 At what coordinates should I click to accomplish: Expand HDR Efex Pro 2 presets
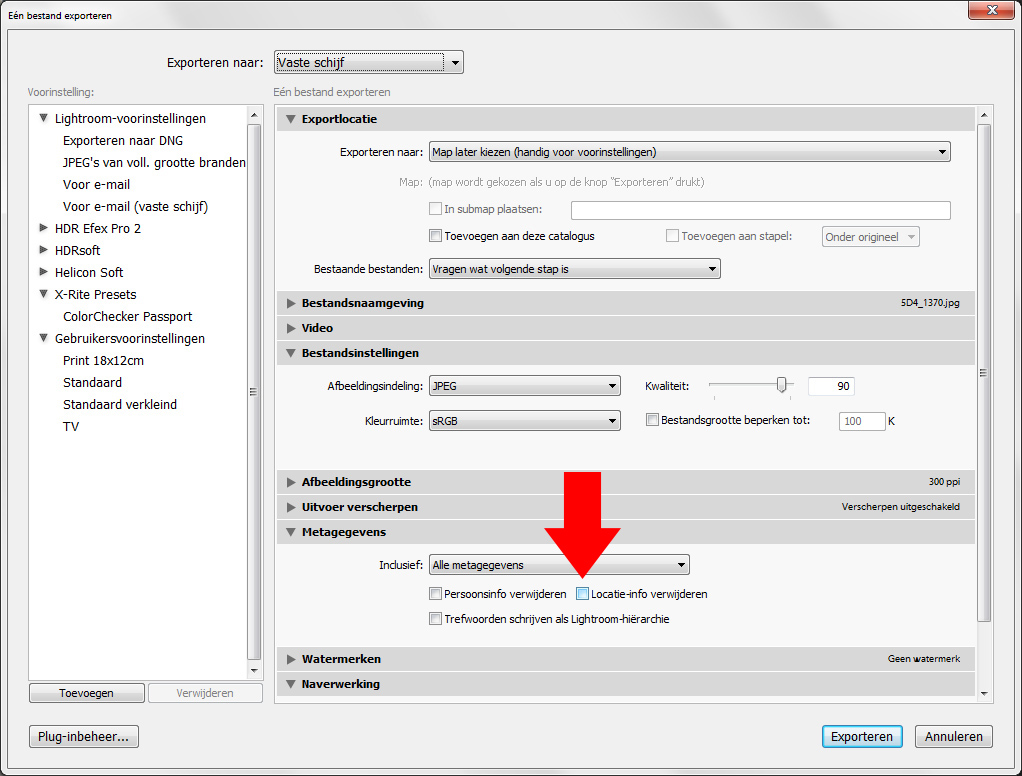[44, 228]
